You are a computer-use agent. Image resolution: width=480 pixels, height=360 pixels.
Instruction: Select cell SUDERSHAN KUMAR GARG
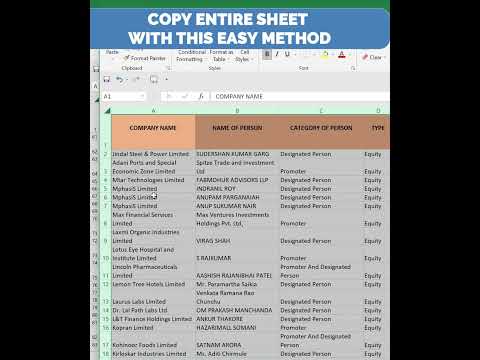pyautogui.click(x=237, y=154)
